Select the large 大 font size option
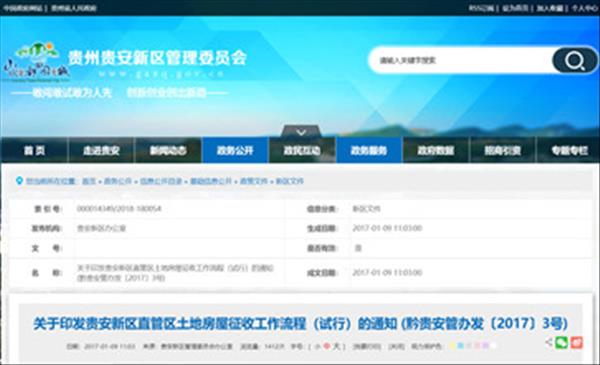Screen dimensions: 600x365 pos(336,346)
